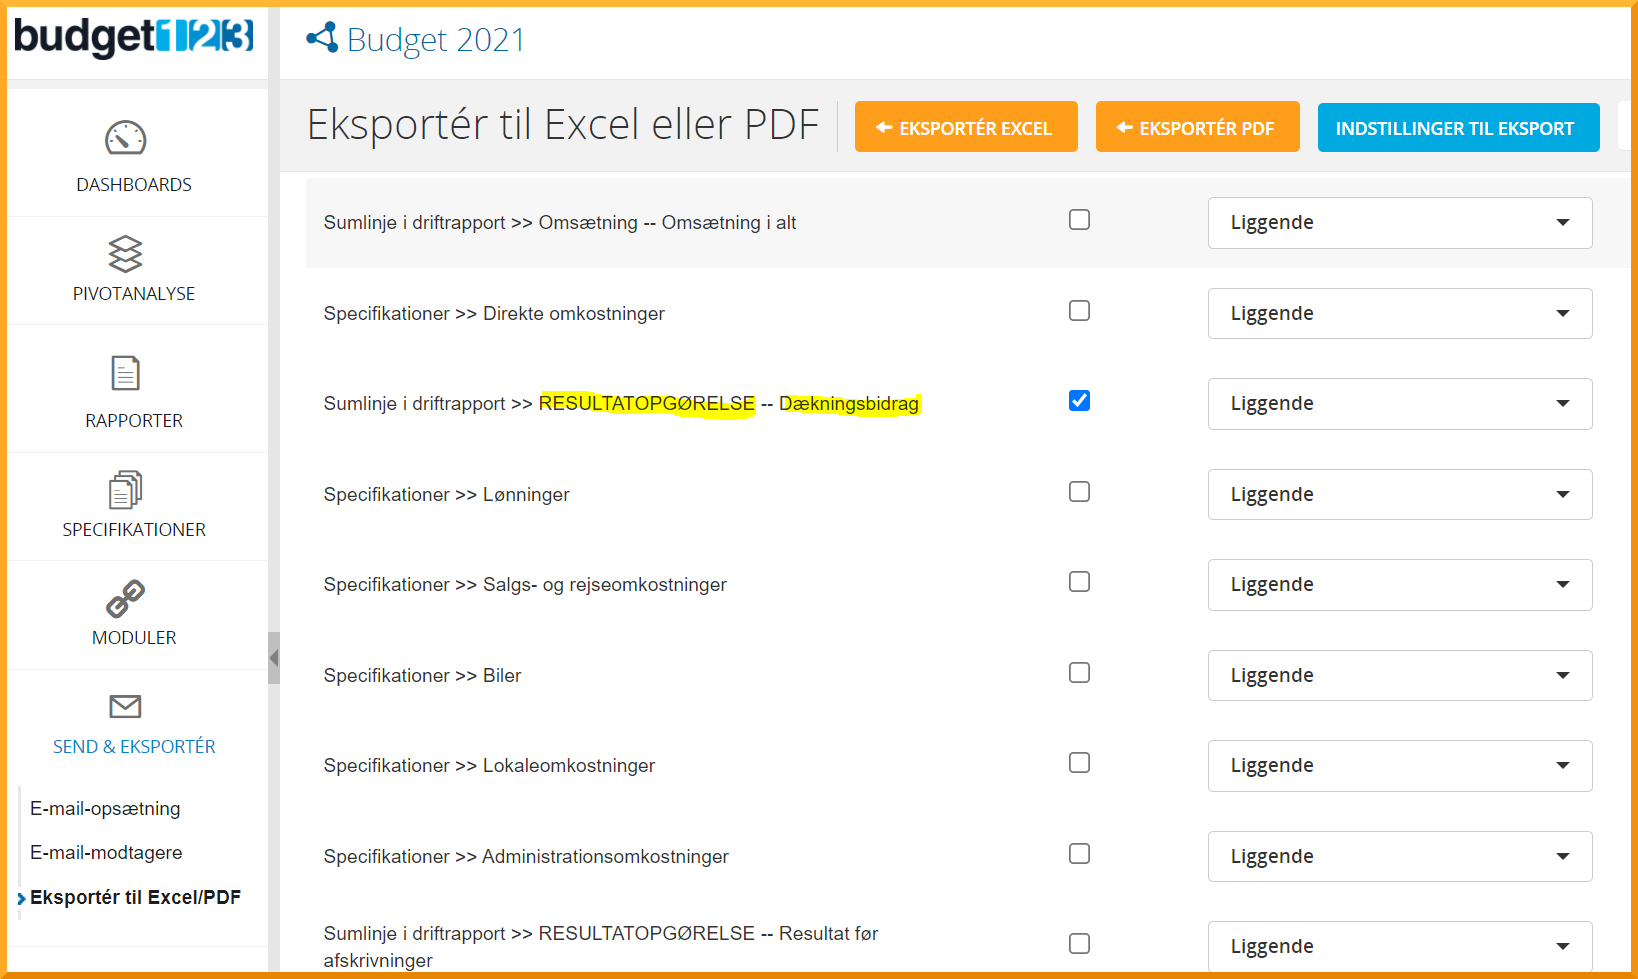Open Dashboards via the gauge icon
Screen dimensions: 1638x979
[x=126, y=138]
